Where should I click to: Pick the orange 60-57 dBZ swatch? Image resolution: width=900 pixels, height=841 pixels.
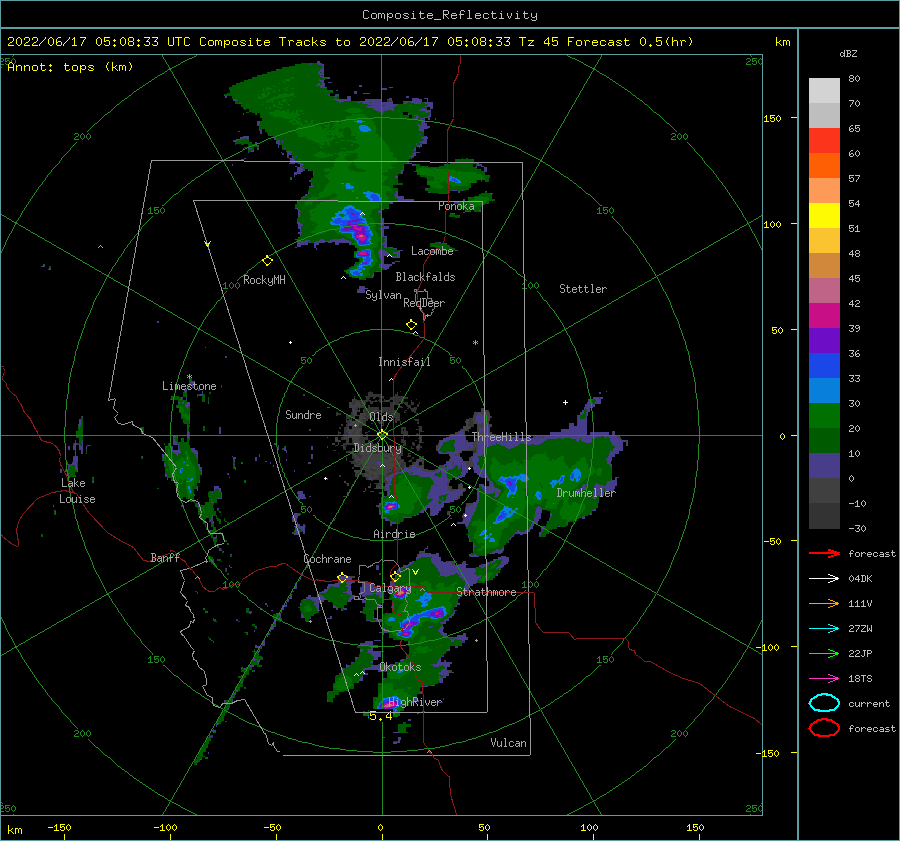(824, 166)
